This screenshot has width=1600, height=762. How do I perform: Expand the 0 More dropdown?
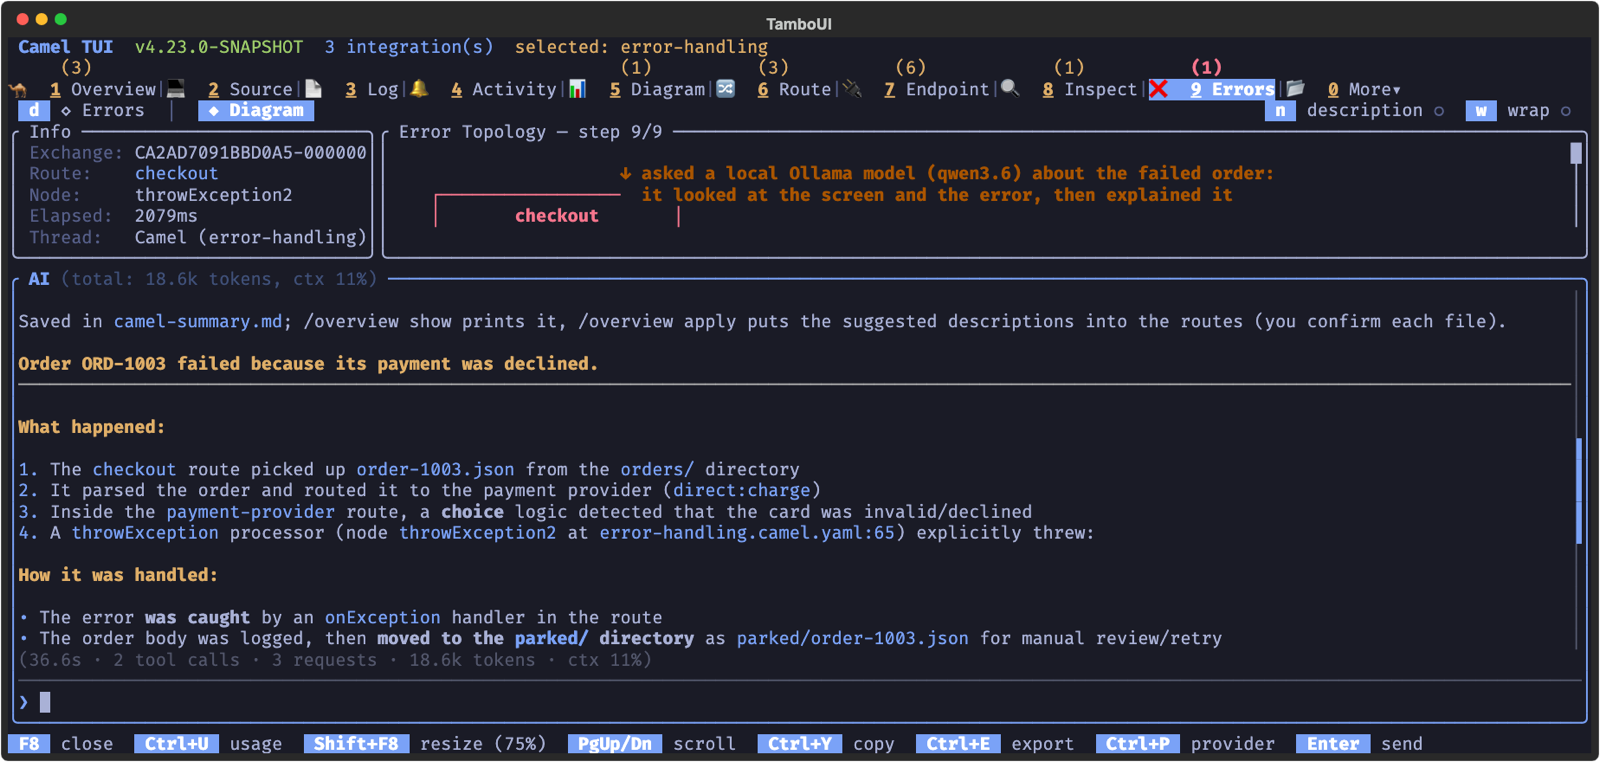pos(1364,89)
